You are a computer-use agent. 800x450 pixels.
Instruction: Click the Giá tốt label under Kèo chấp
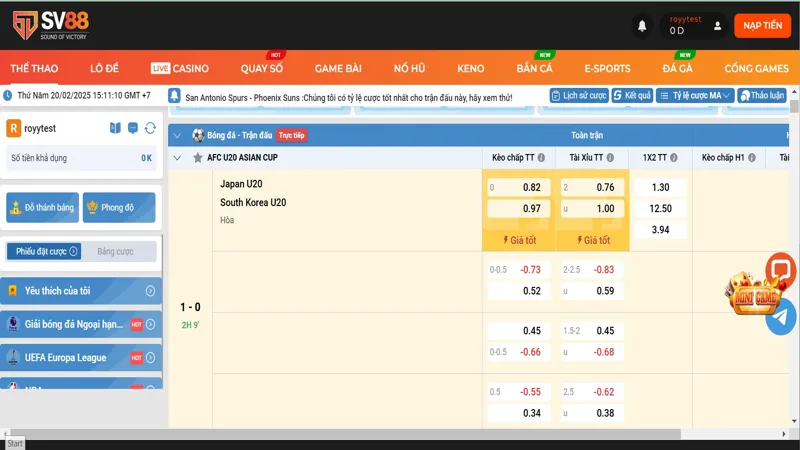pyautogui.click(x=519, y=240)
